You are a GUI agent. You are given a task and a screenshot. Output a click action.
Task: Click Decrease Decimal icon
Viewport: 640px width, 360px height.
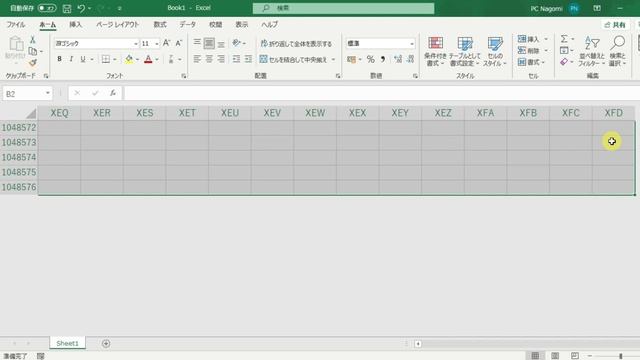tap(410, 60)
